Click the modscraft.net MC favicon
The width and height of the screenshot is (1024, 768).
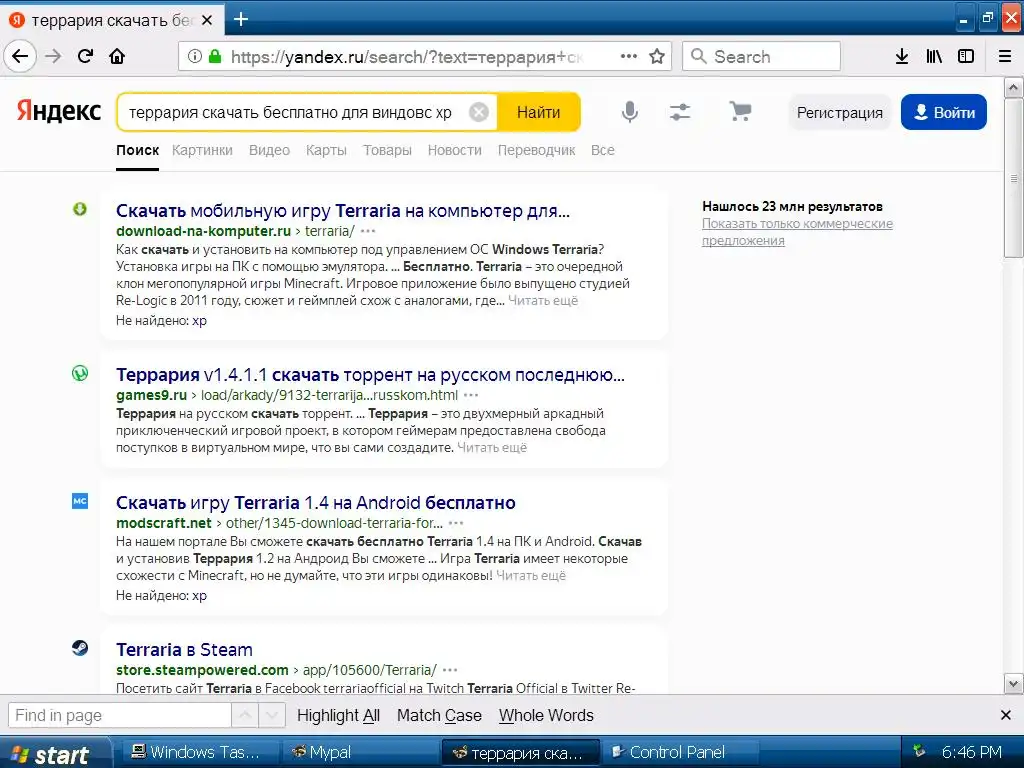coord(80,501)
